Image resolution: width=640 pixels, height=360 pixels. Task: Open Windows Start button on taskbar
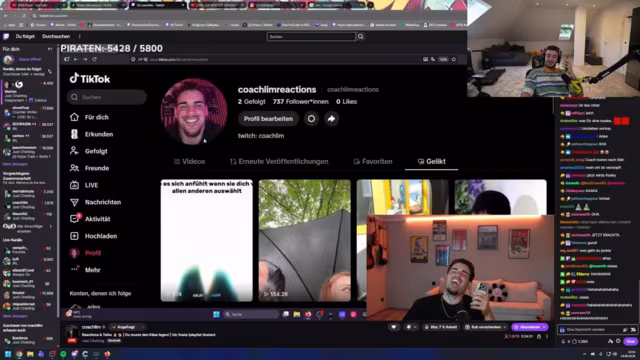point(8,354)
